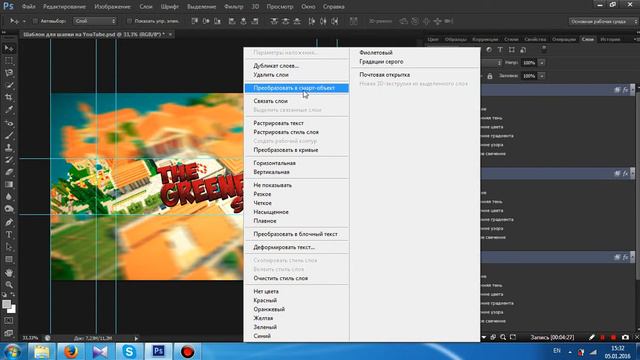The height and width of the screenshot is (360, 640).
Task: Filter layers by type (T) icon
Action: [x=500, y=50]
